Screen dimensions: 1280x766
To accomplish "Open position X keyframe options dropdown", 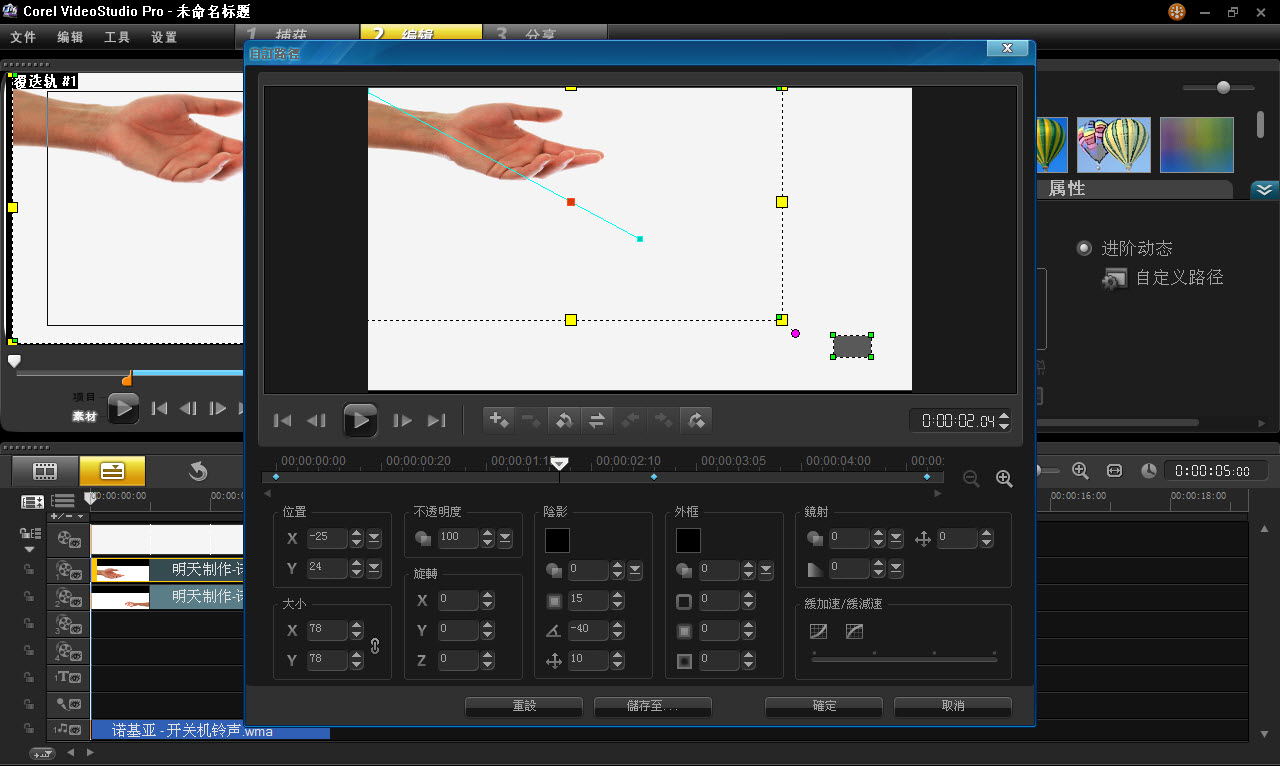I will pyautogui.click(x=374, y=538).
